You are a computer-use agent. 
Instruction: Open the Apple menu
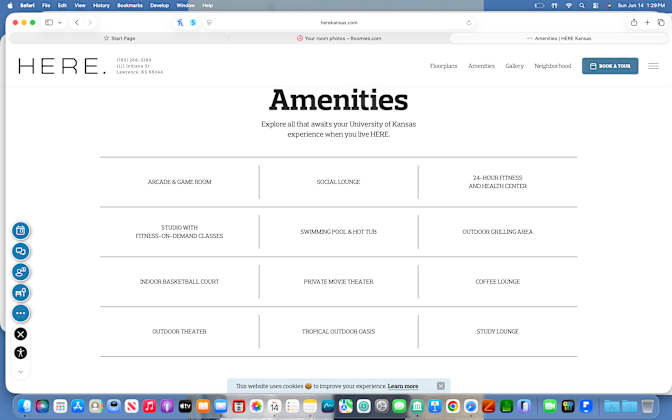click(10, 6)
